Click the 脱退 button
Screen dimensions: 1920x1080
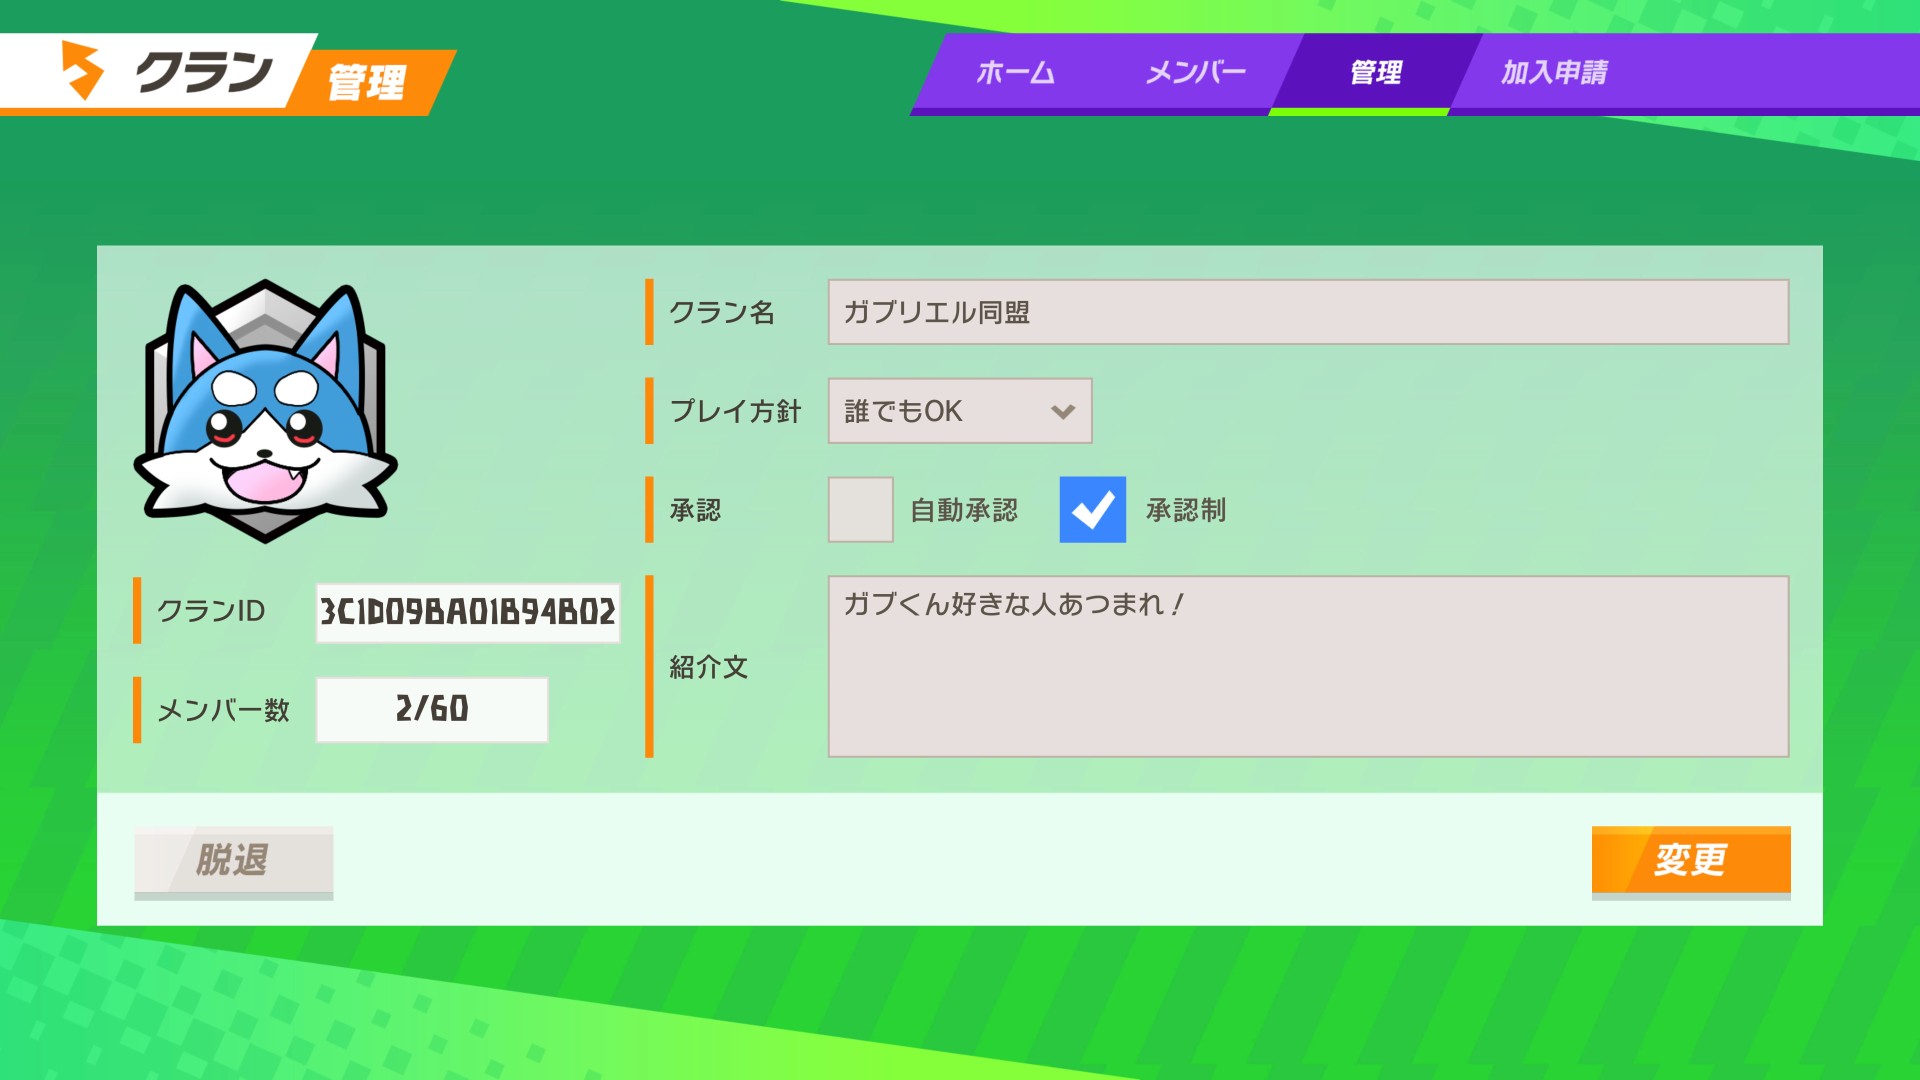click(233, 860)
